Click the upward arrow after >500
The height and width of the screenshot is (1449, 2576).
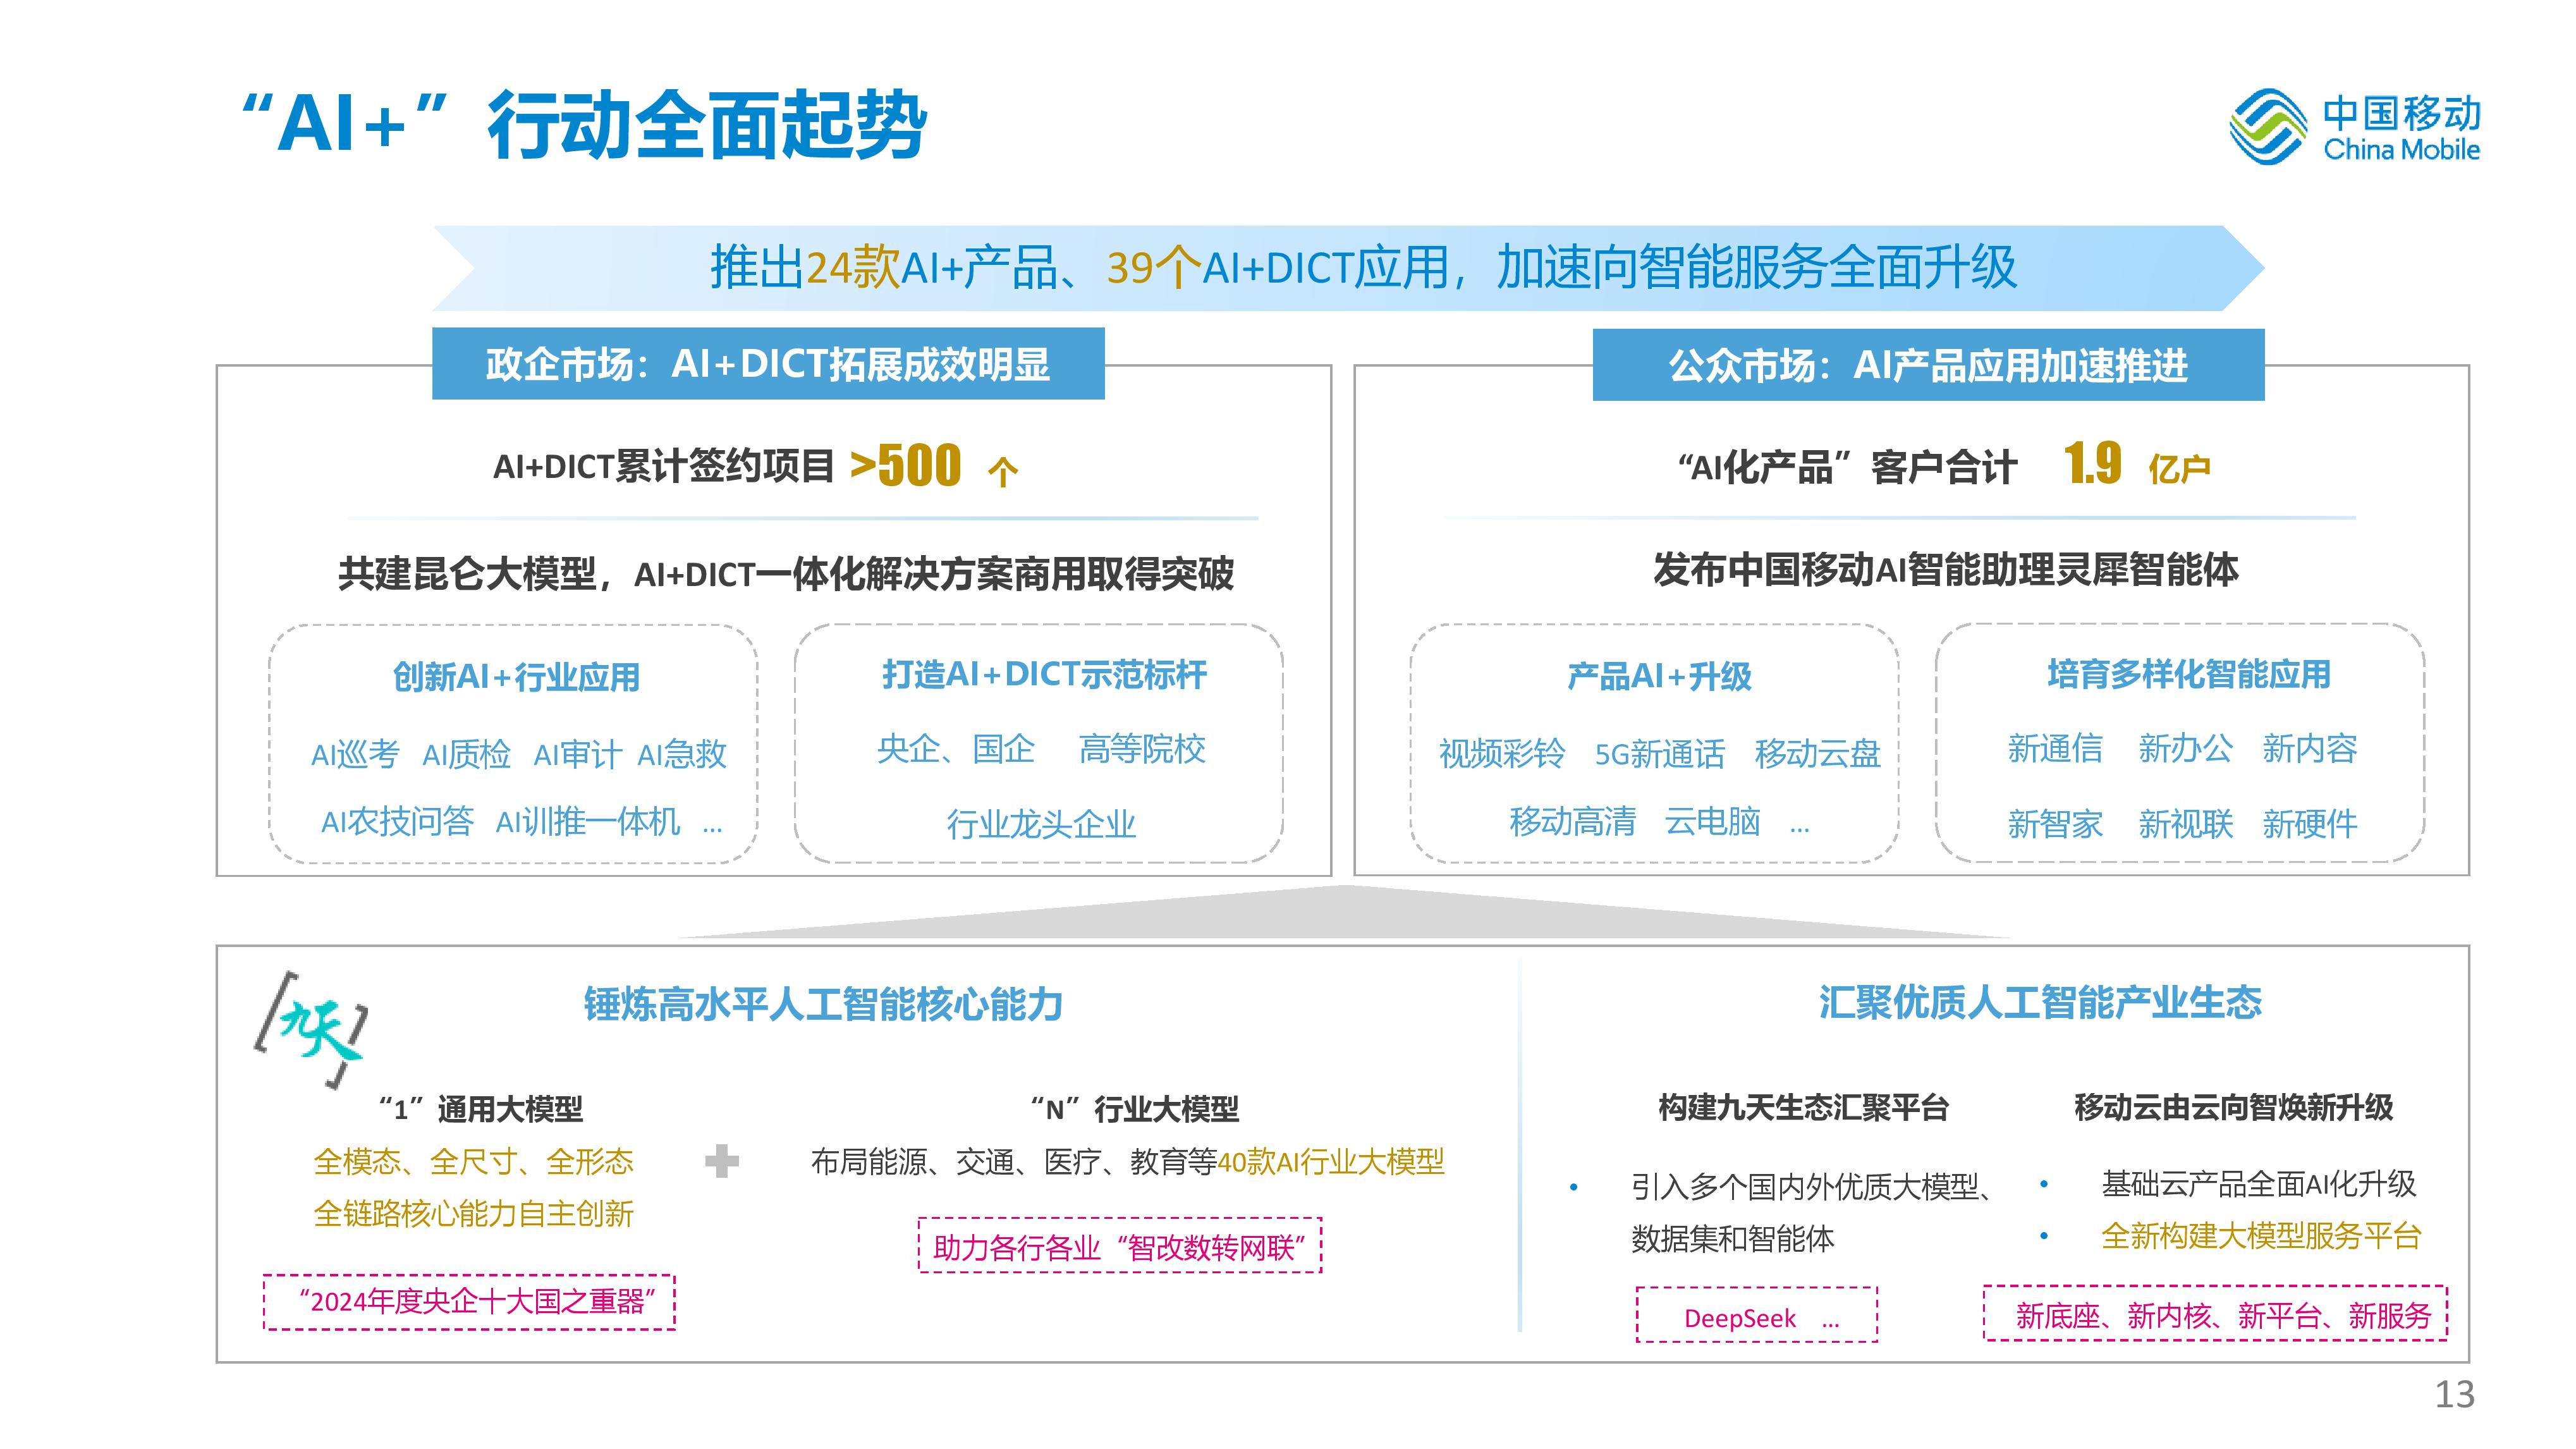tap(1002, 471)
